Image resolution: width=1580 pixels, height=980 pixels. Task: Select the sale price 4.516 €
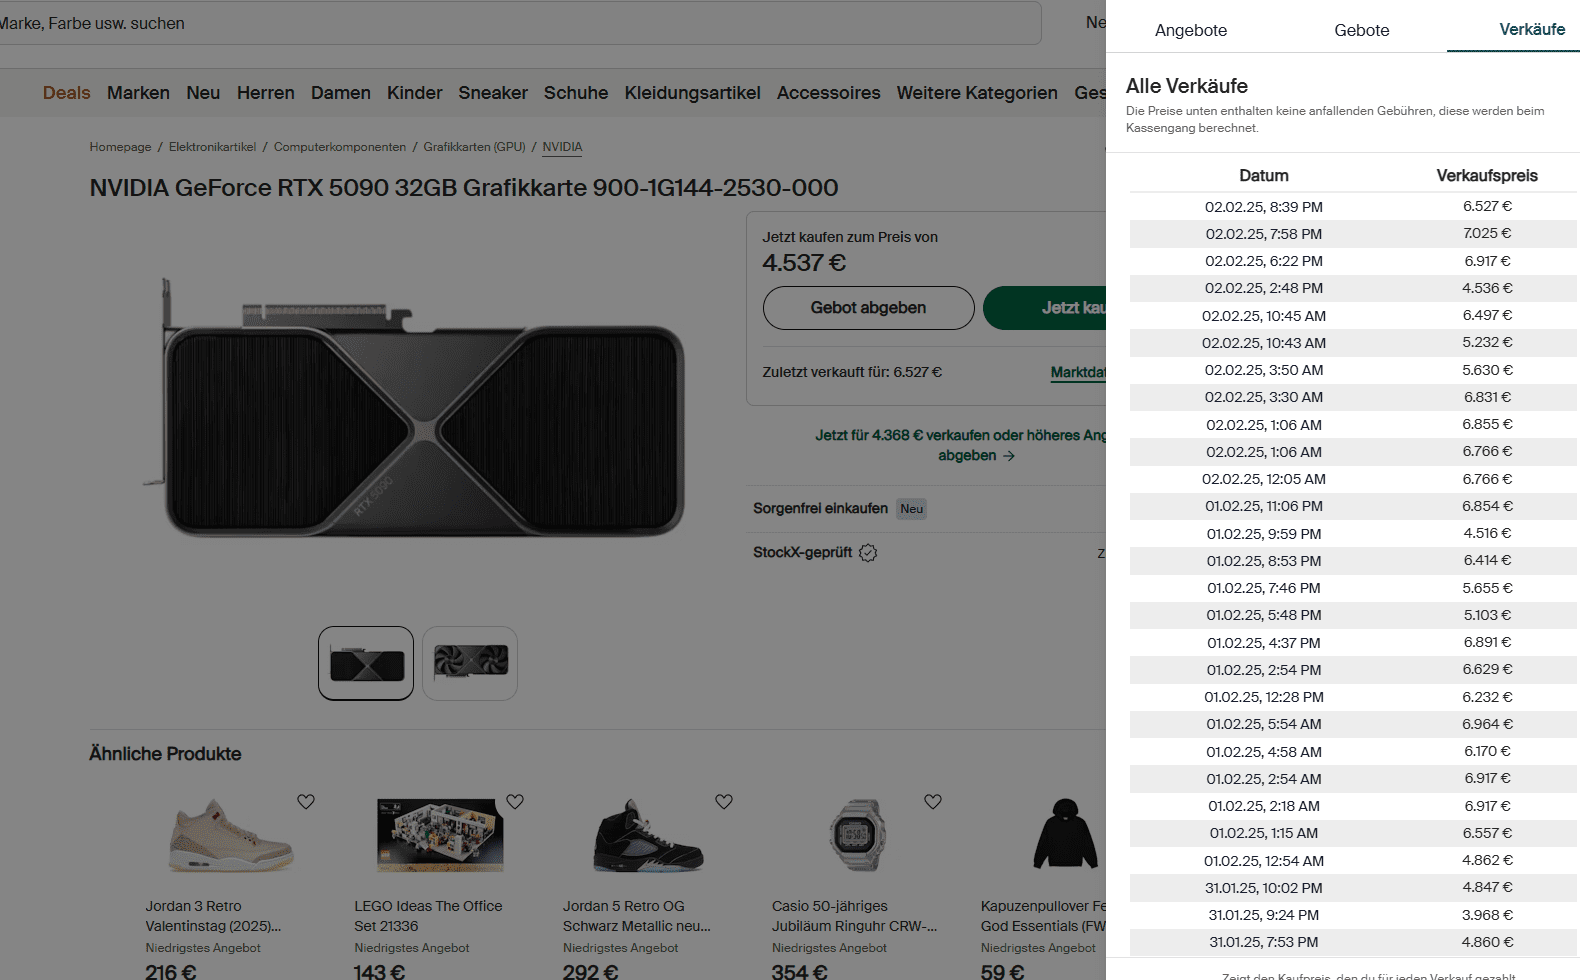[x=1487, y=533]
